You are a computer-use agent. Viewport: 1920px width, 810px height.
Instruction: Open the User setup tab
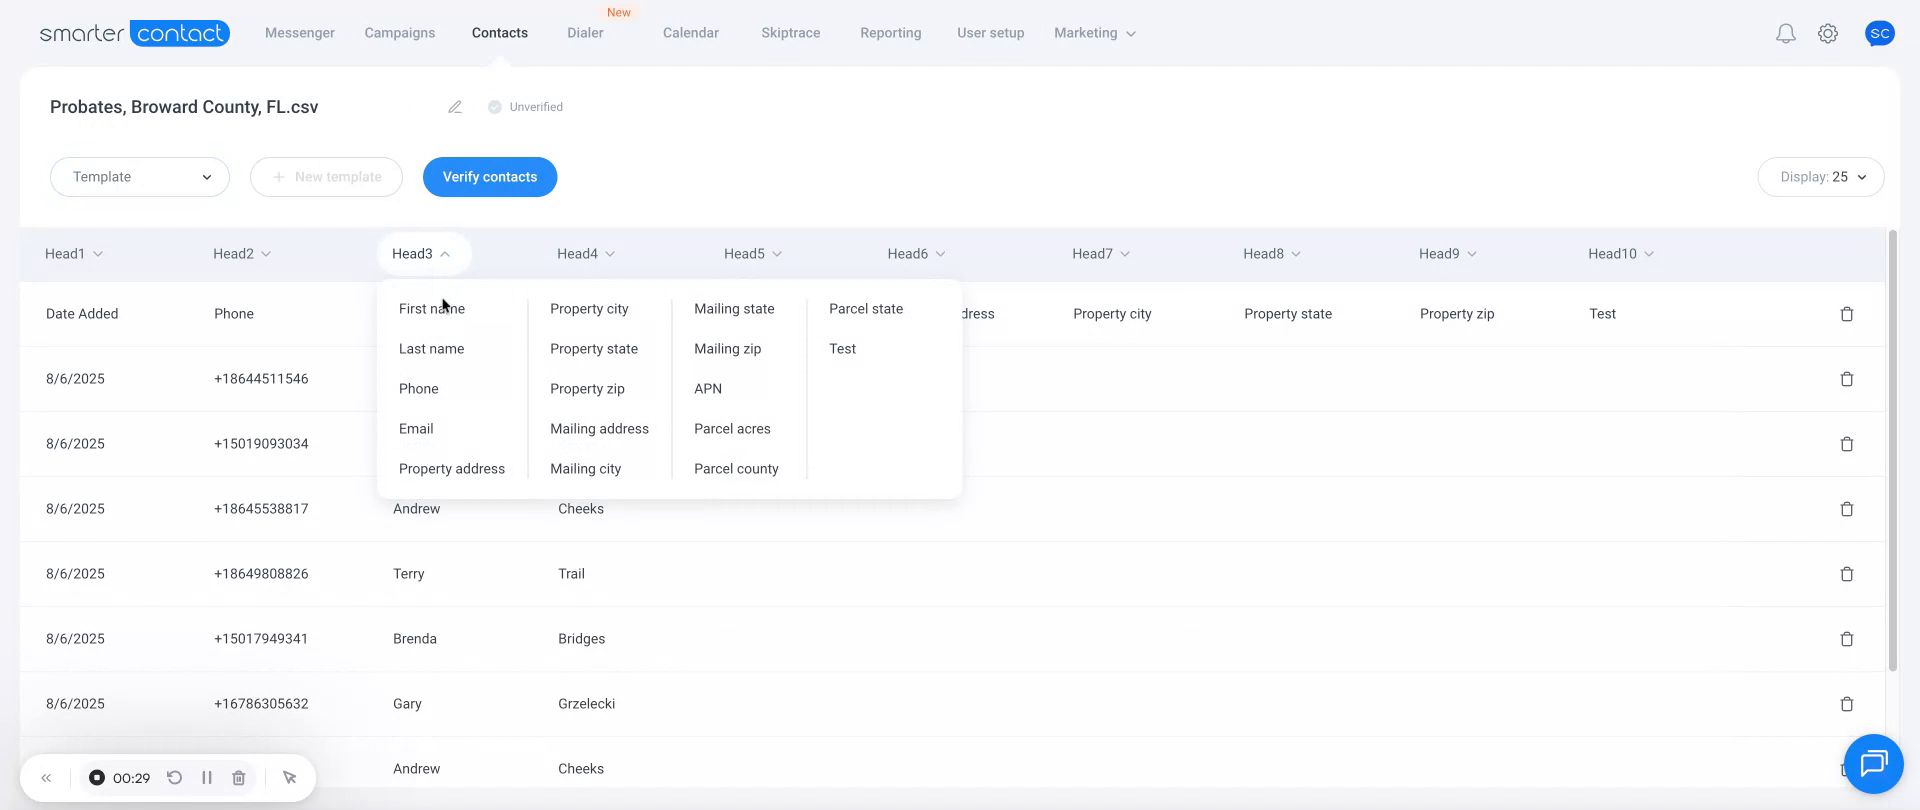[x=991, y=33]
